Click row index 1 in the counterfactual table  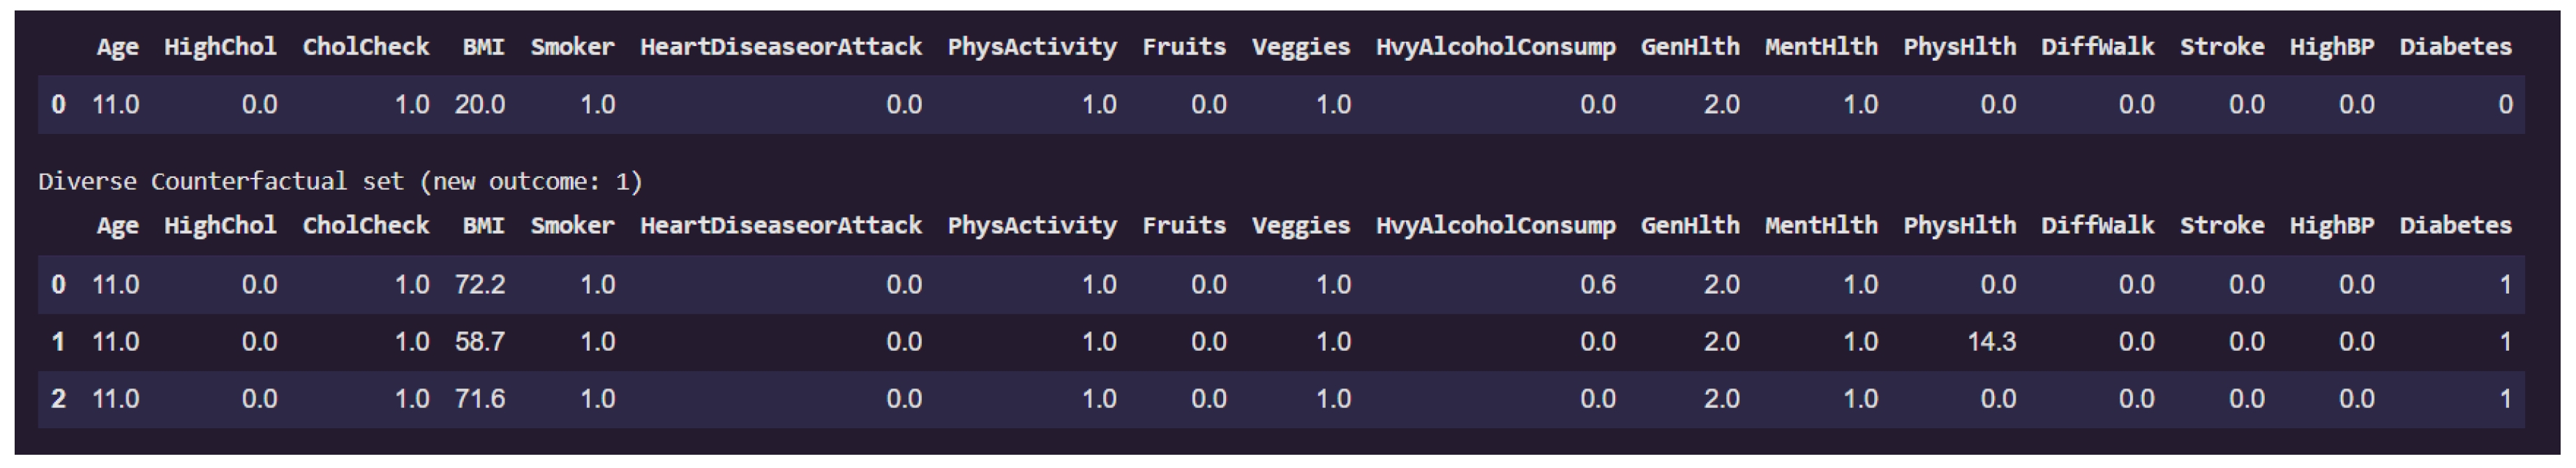[58, 342]
